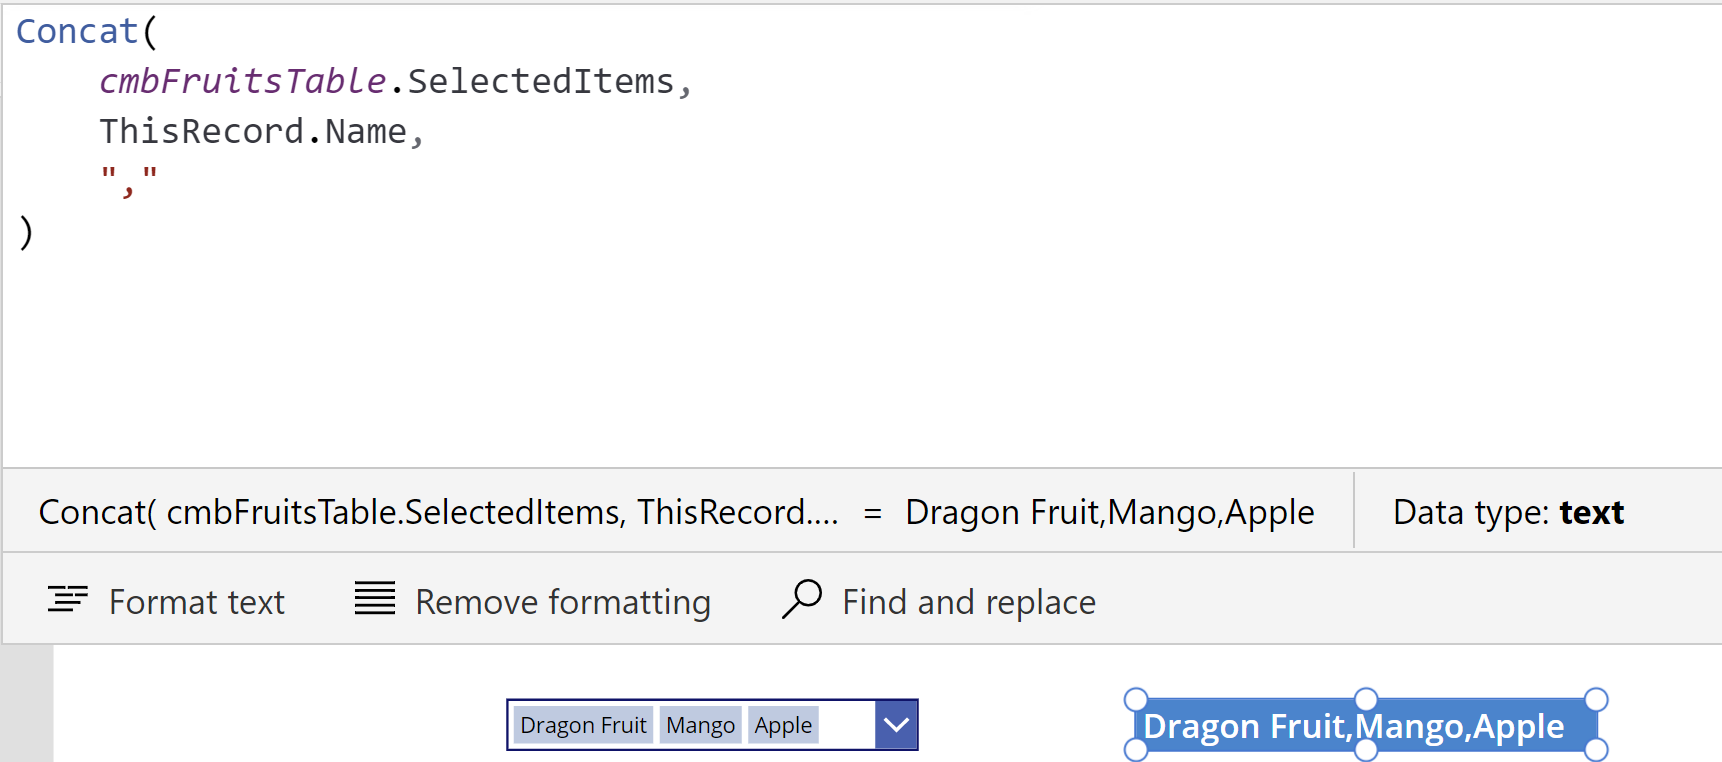Select the blue Dragon Fruit,Mango,Apple label control
The width and height of the screenshot is (1722, 762).
[x=1353, y=727]
